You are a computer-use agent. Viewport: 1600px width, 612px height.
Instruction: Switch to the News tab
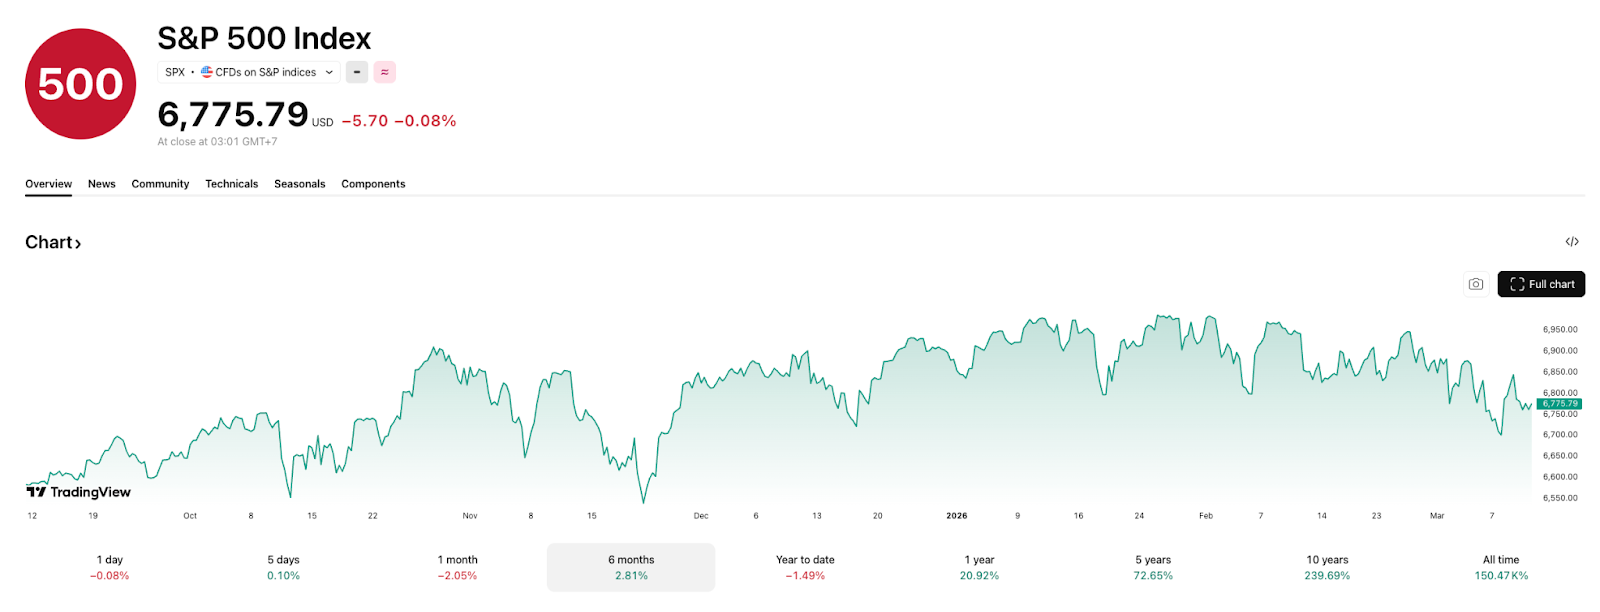click(x=101, y=184)
